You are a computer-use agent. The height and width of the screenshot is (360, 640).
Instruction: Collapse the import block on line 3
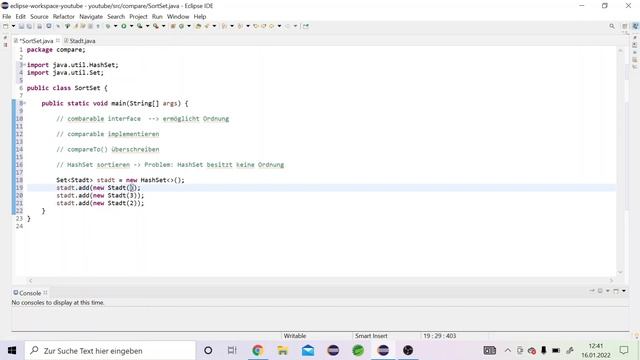point(24,65)
